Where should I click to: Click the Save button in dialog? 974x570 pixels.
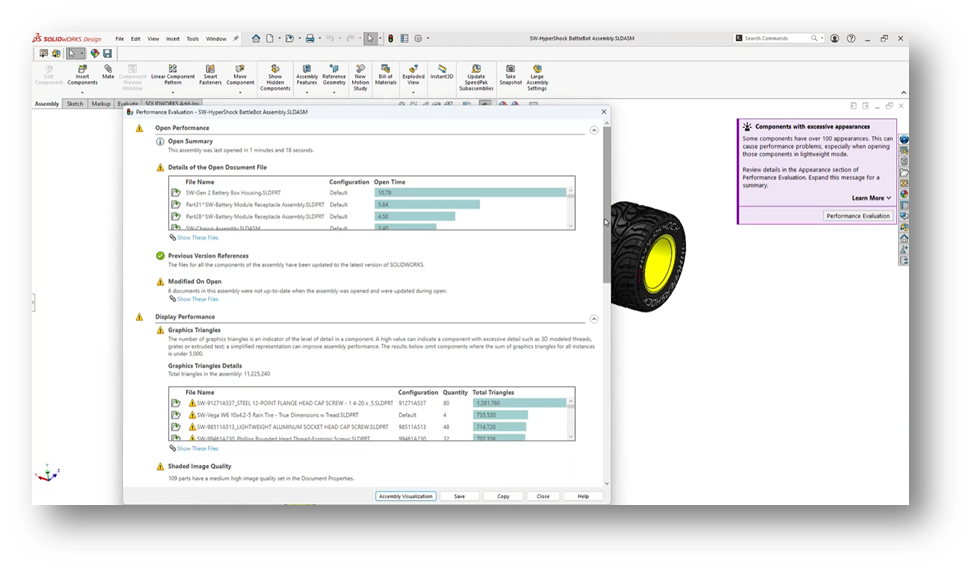459,496
